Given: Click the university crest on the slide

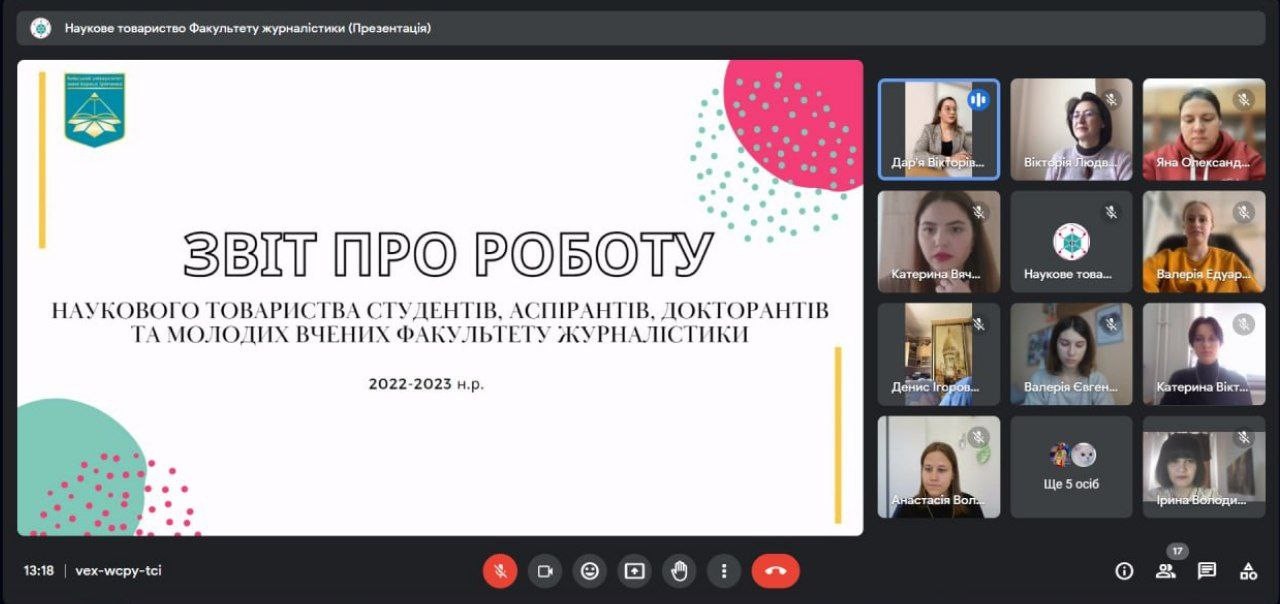Looking at the screenshot, I should [x=94, y=109].
